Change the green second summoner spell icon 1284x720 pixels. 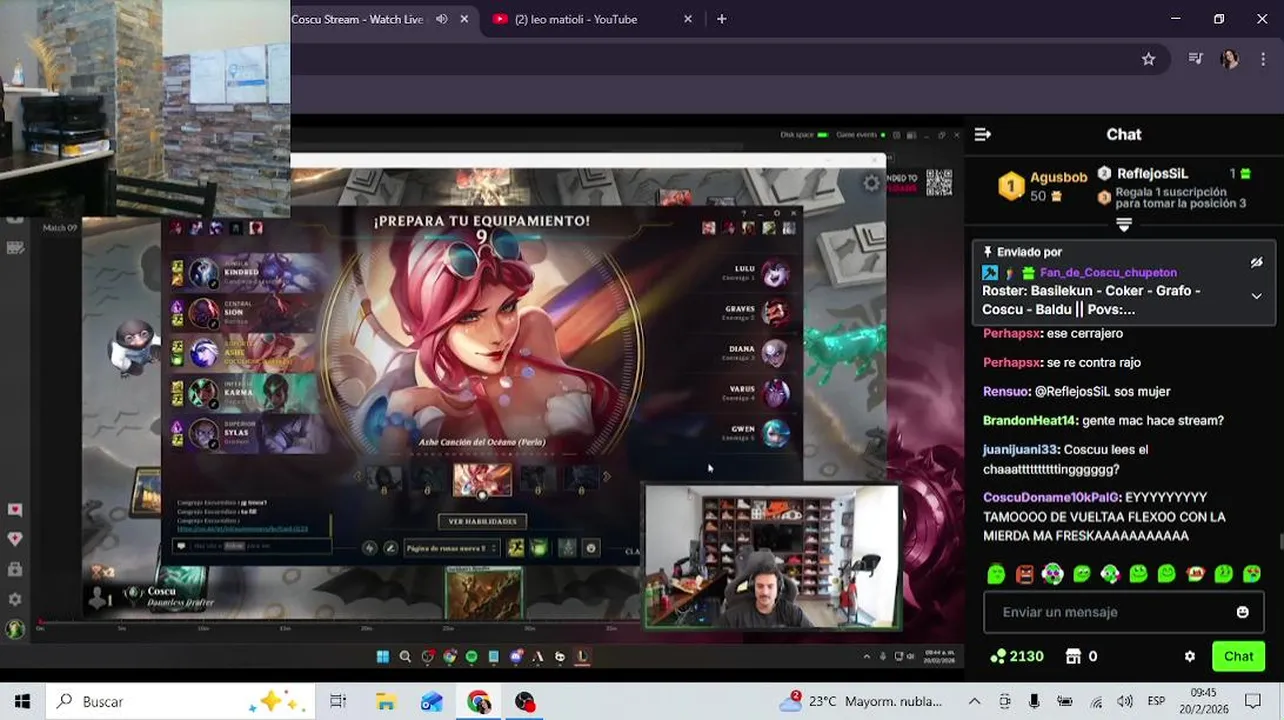point(539,548)
